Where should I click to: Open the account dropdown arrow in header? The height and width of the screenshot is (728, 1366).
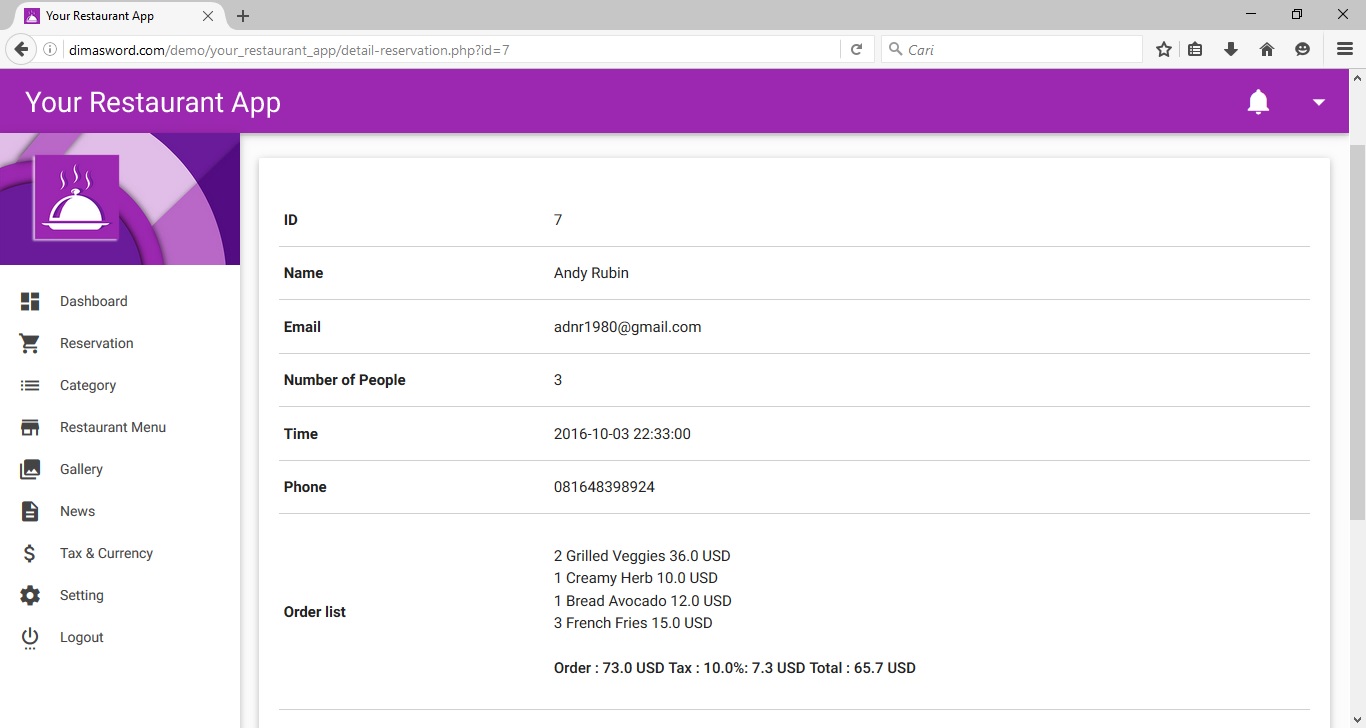[1318, 102]
